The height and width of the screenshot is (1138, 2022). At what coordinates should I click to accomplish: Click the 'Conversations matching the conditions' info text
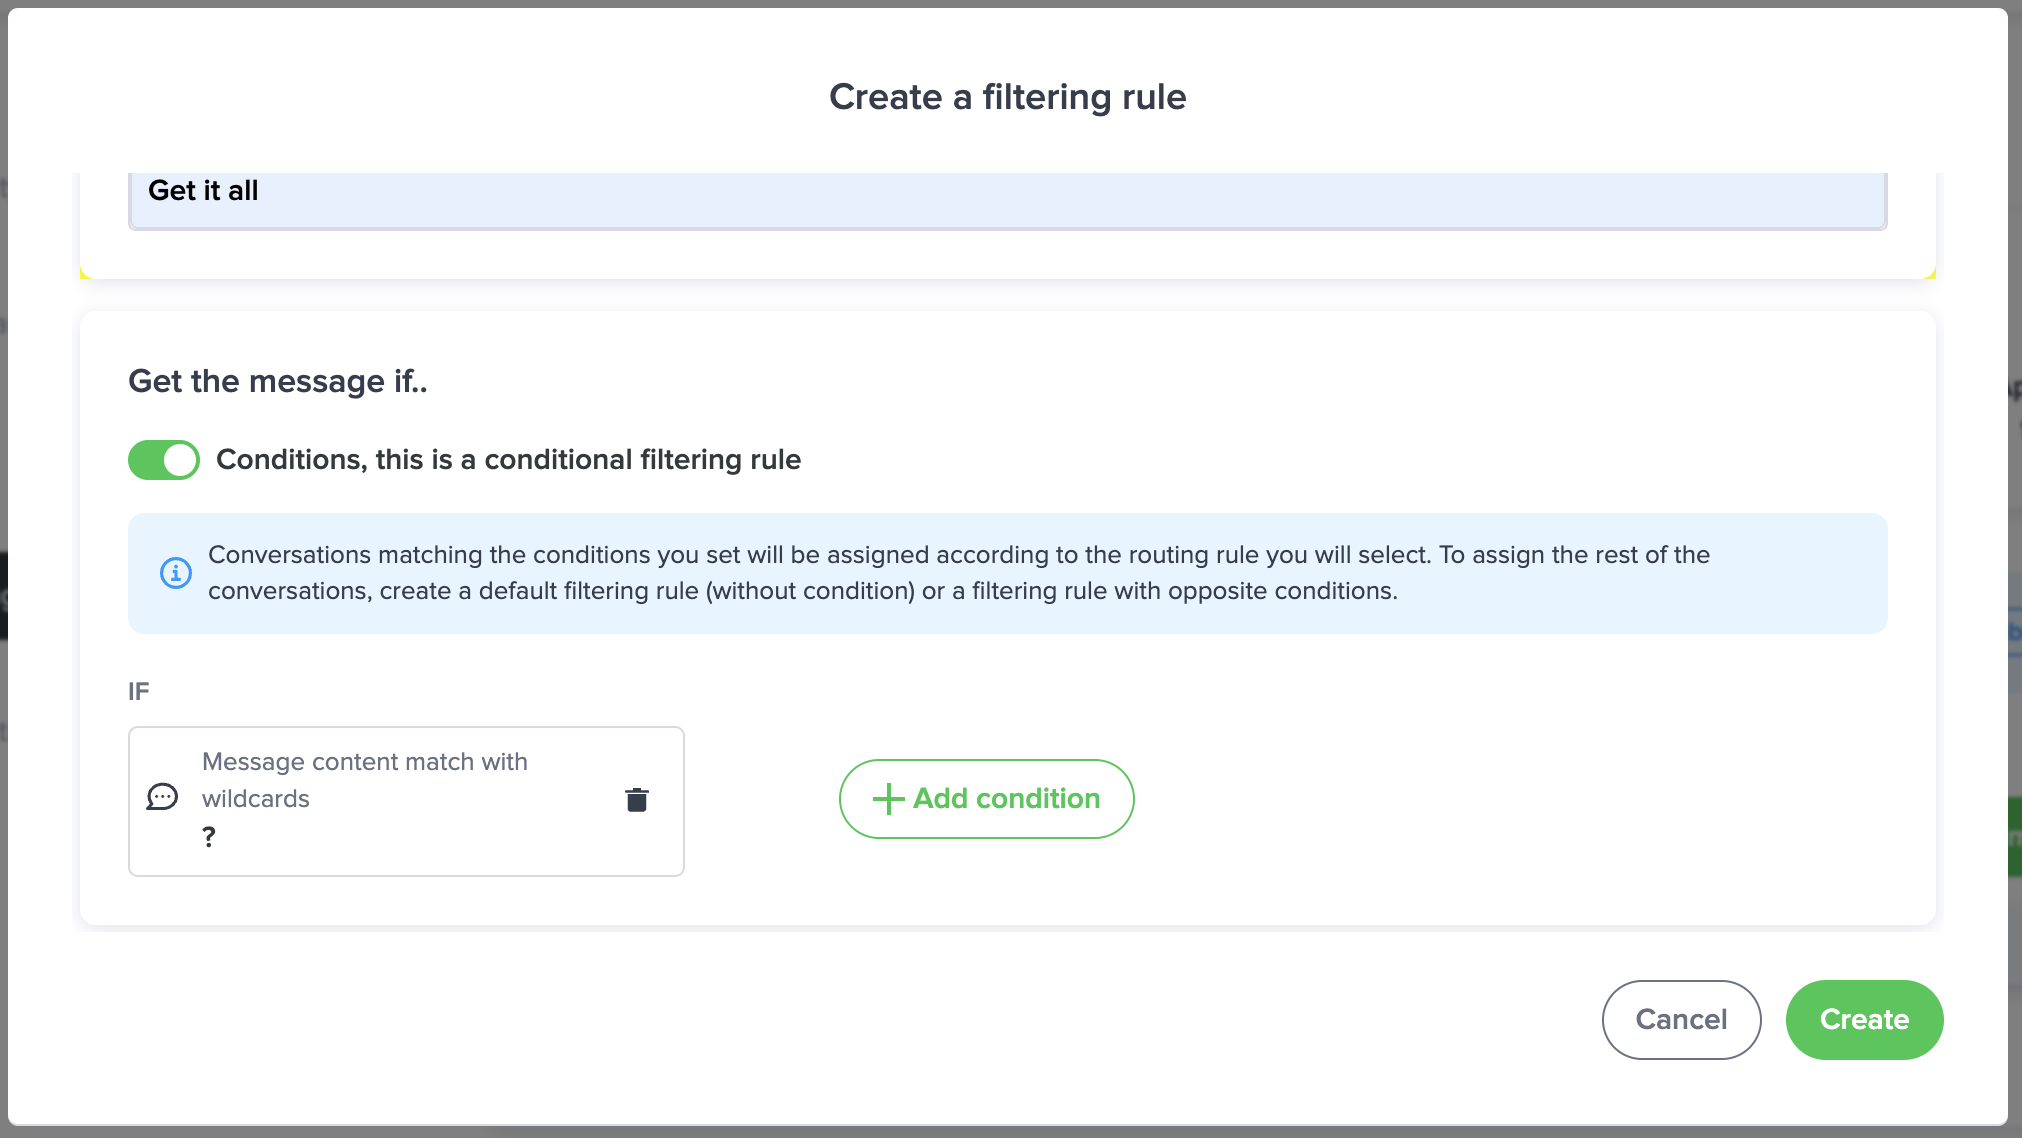coord(958,555)
